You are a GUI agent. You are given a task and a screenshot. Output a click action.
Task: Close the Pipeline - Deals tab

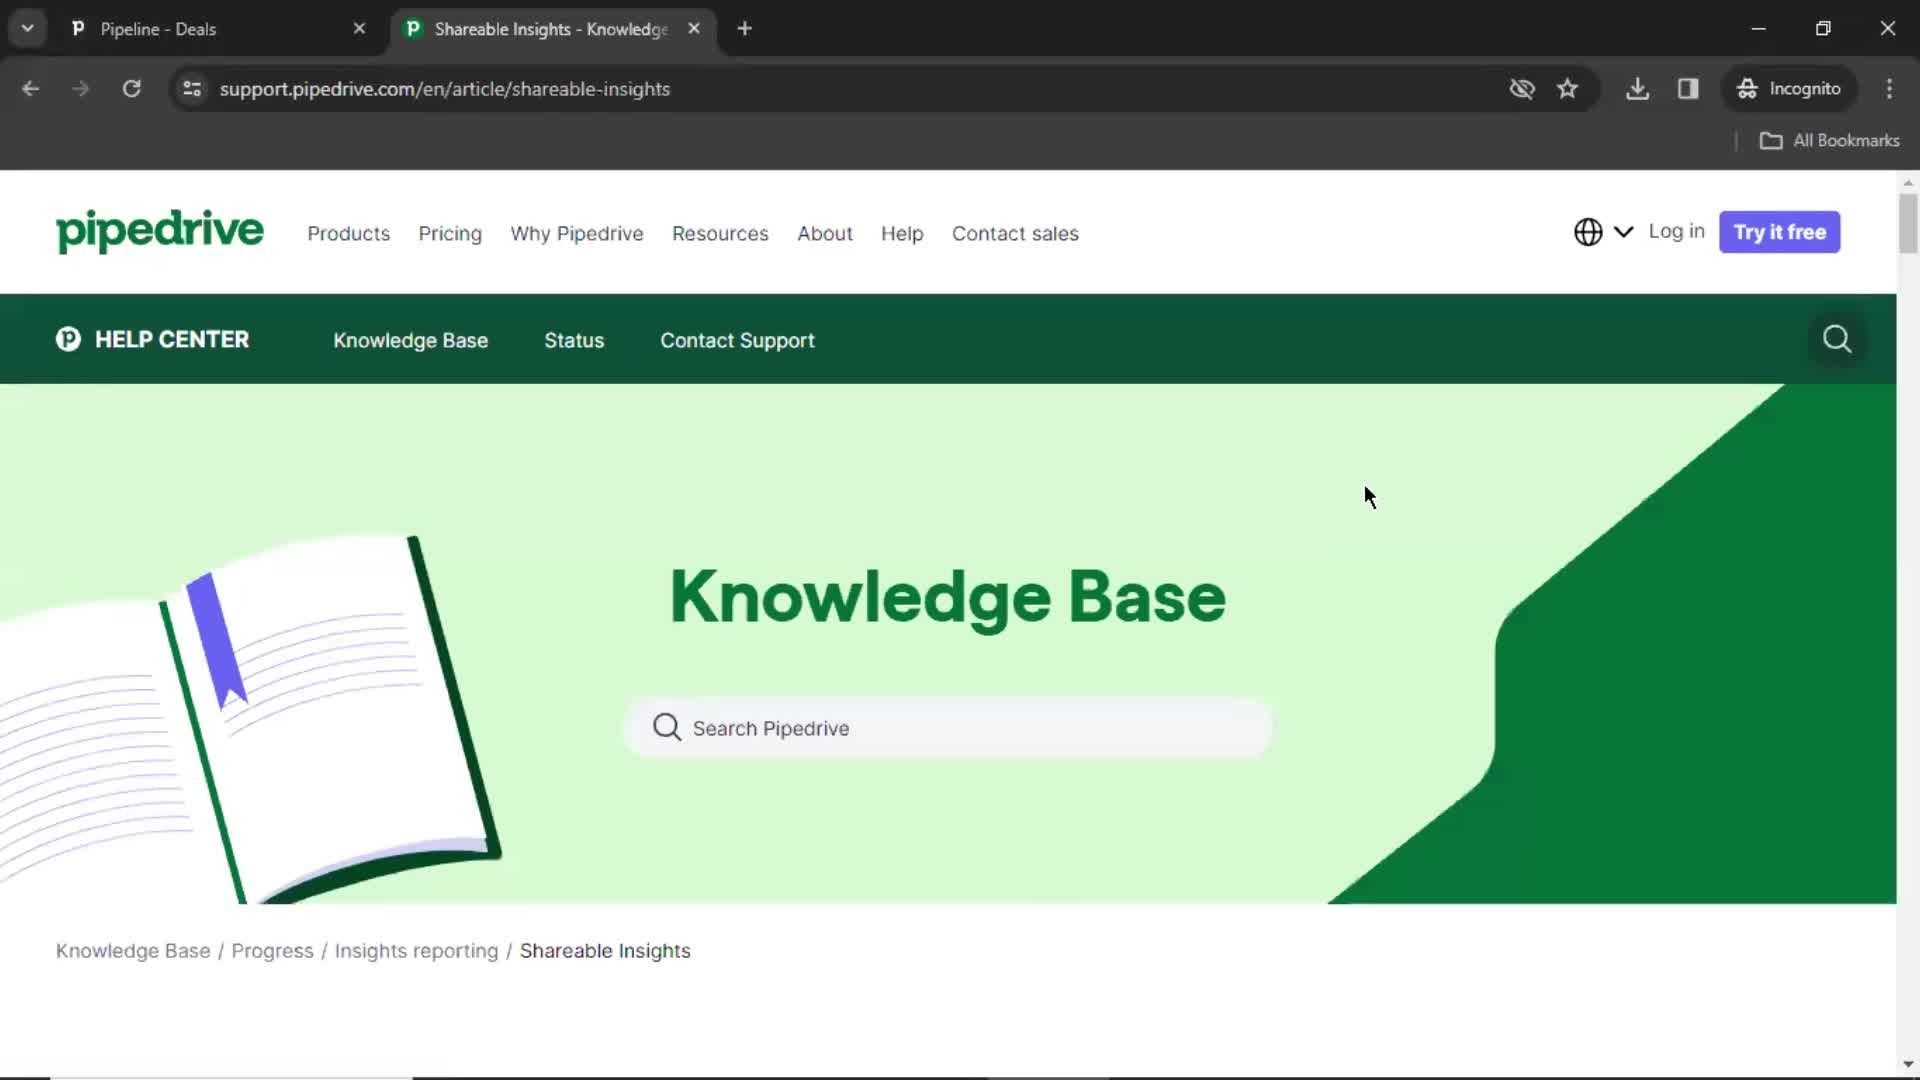point(359,29)
